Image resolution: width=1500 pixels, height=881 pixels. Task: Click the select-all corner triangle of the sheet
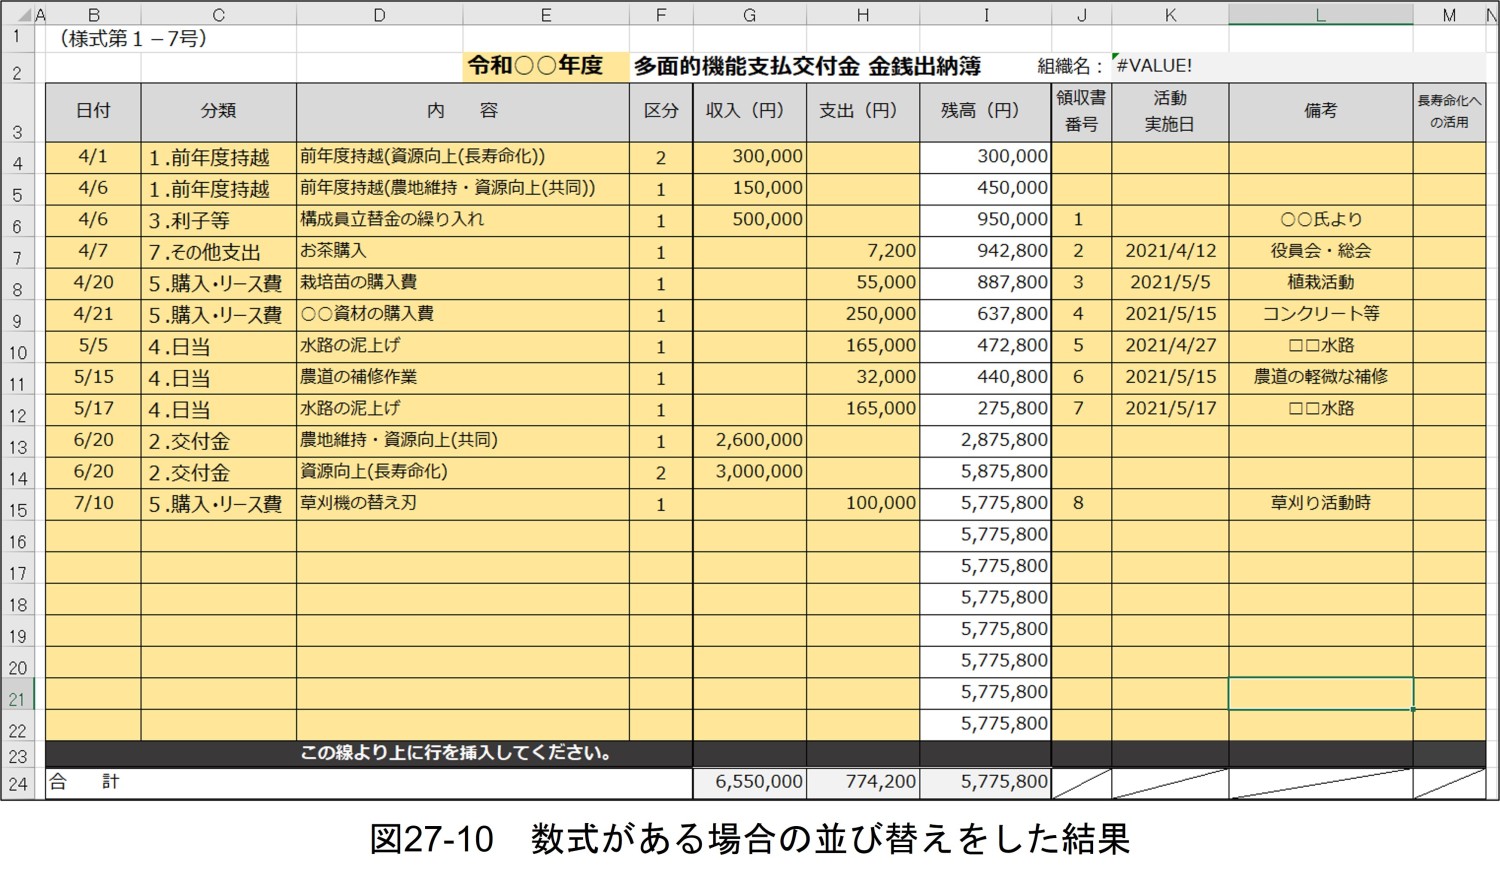(x=24, y=16)
